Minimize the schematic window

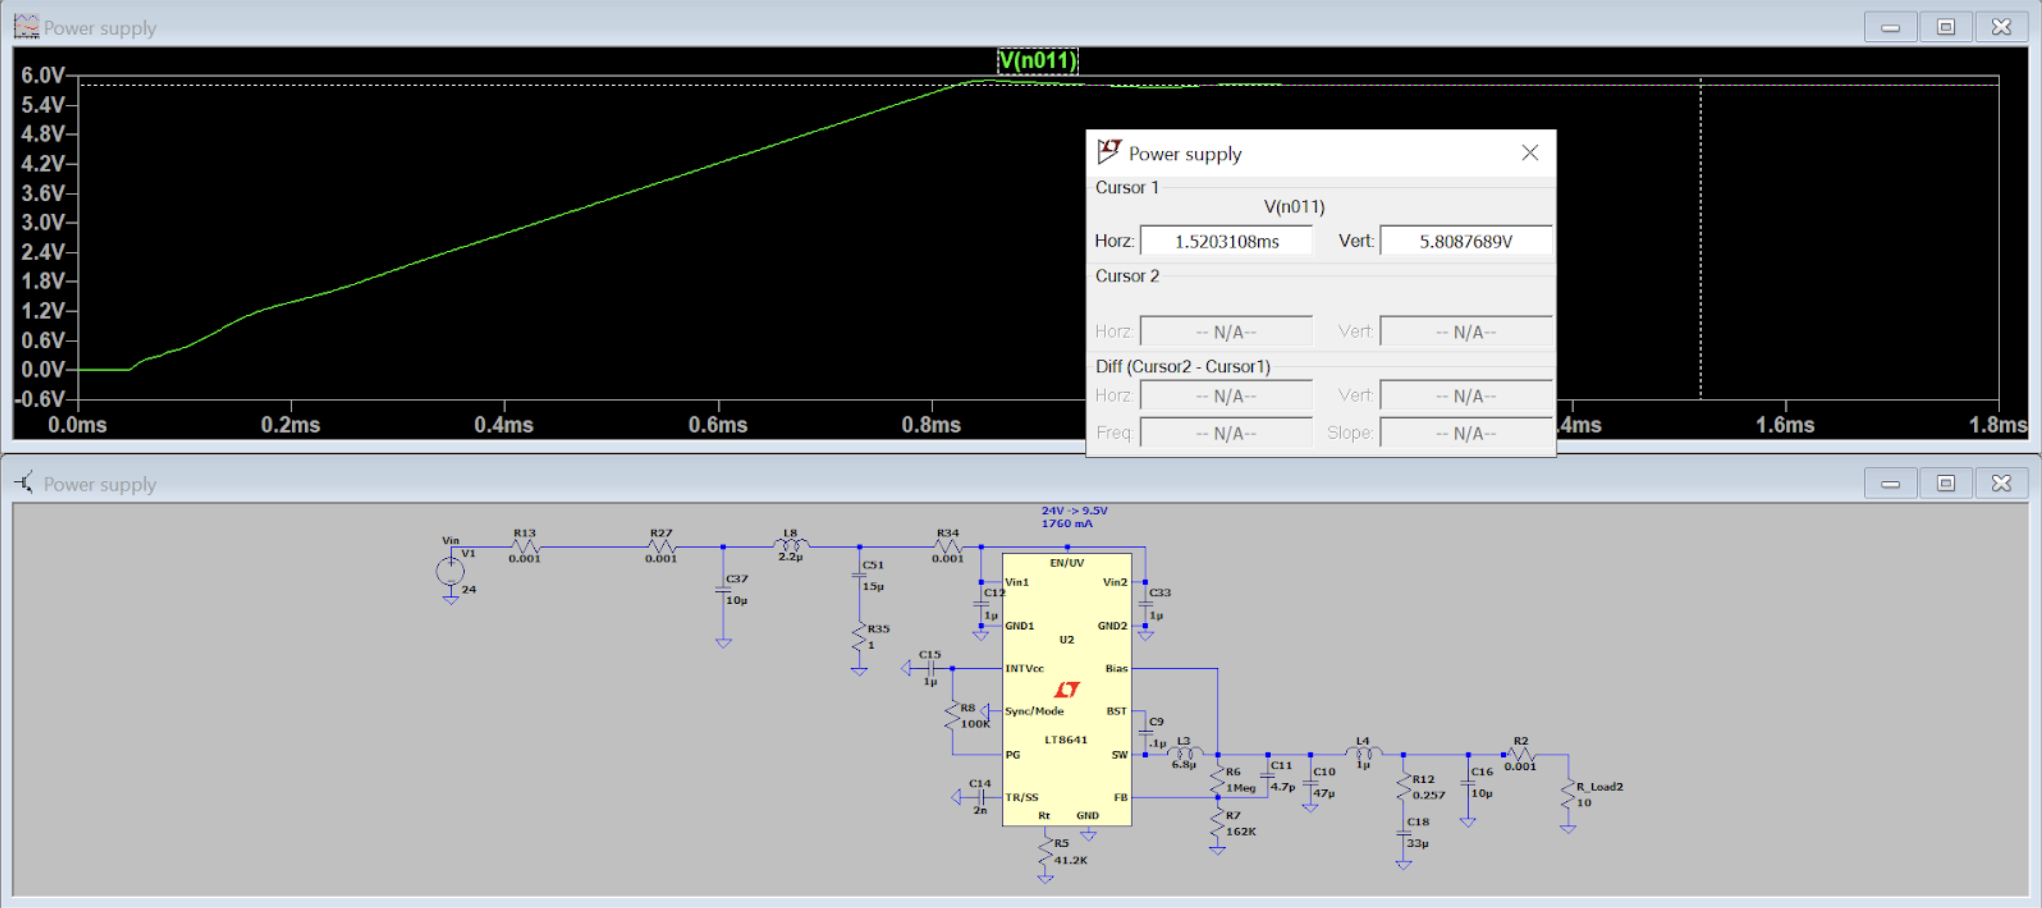[x=1889, y=484]
